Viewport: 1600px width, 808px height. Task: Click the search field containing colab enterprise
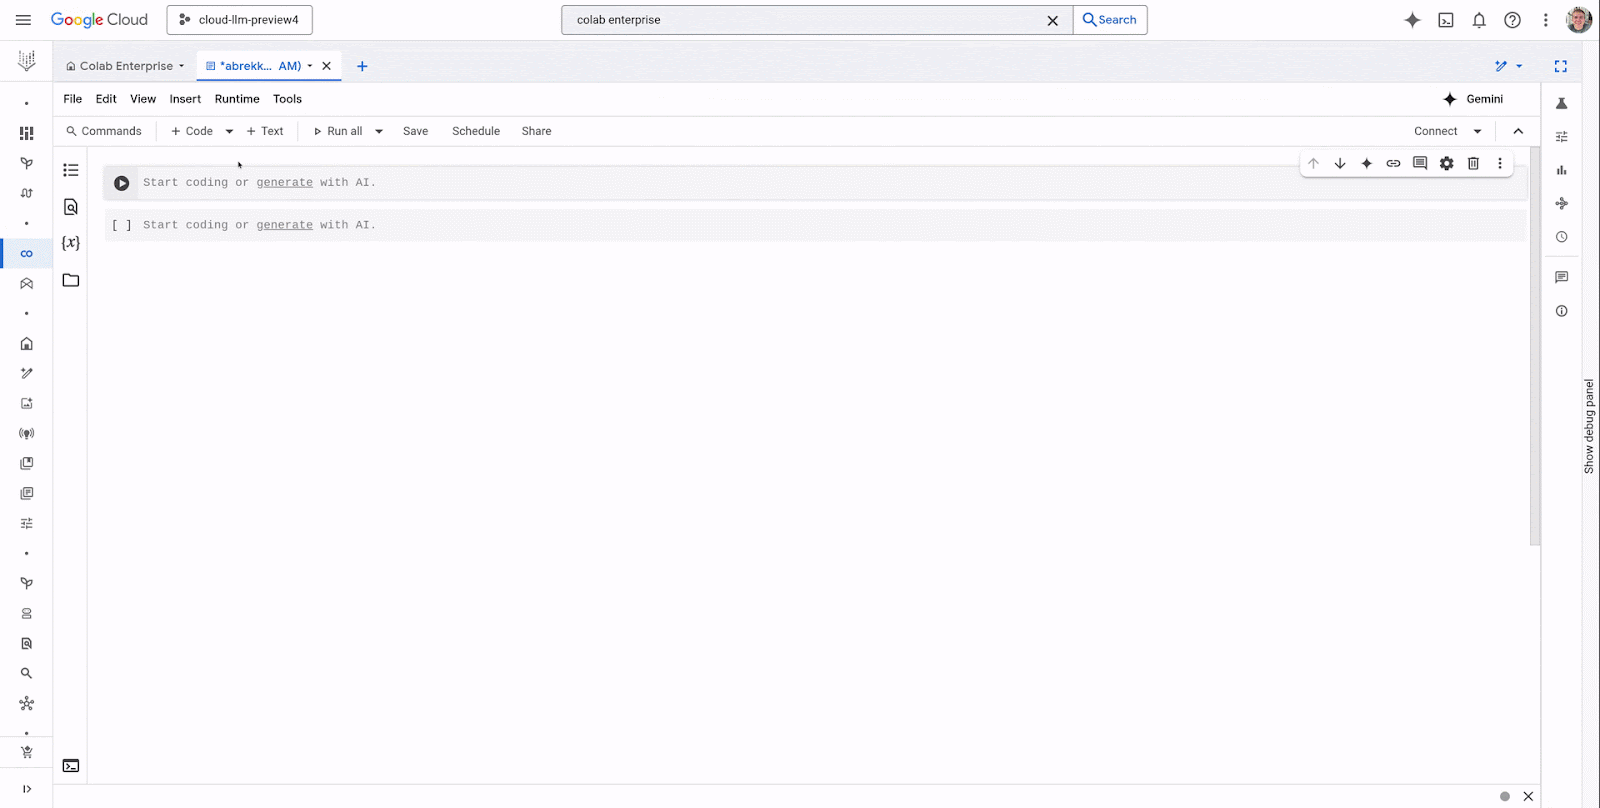tap(805, 20)
